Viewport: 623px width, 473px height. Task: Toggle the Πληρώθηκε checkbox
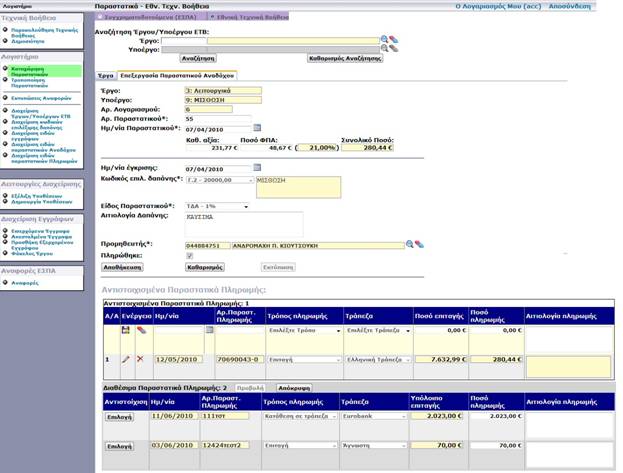(x=190, y=255)
